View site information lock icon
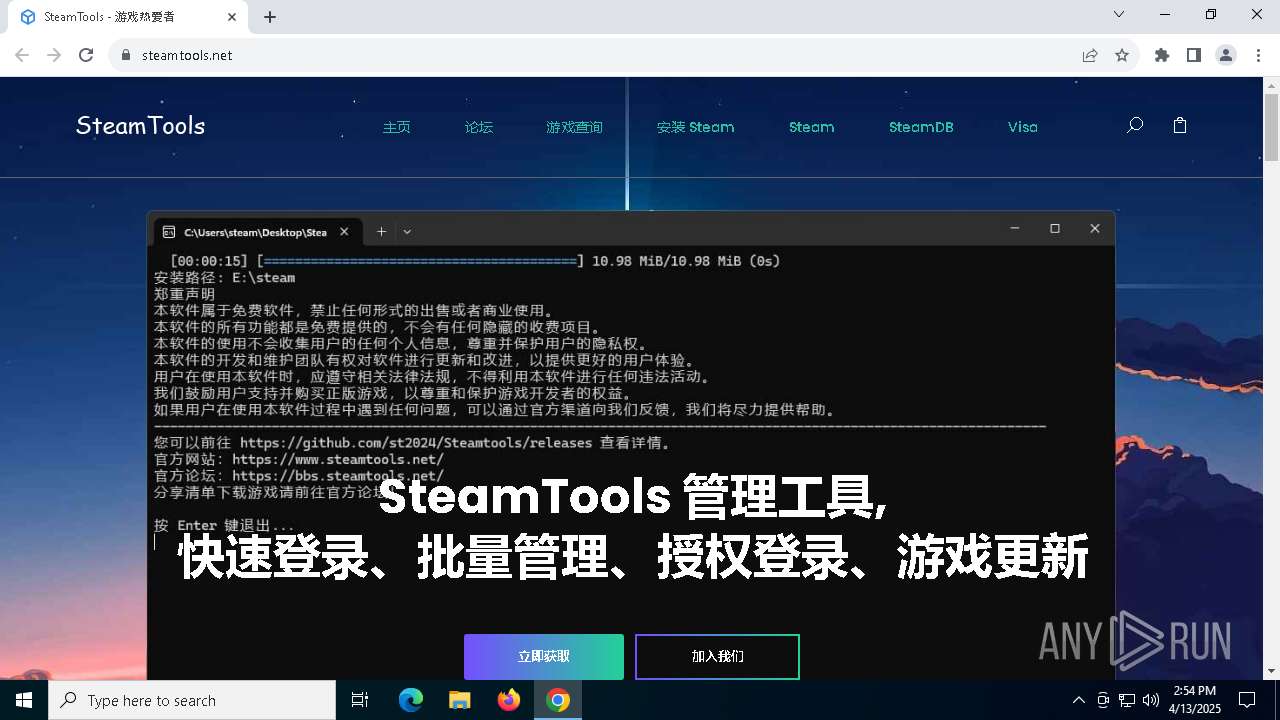This screenshot has width=1280, height=720. 125,55
